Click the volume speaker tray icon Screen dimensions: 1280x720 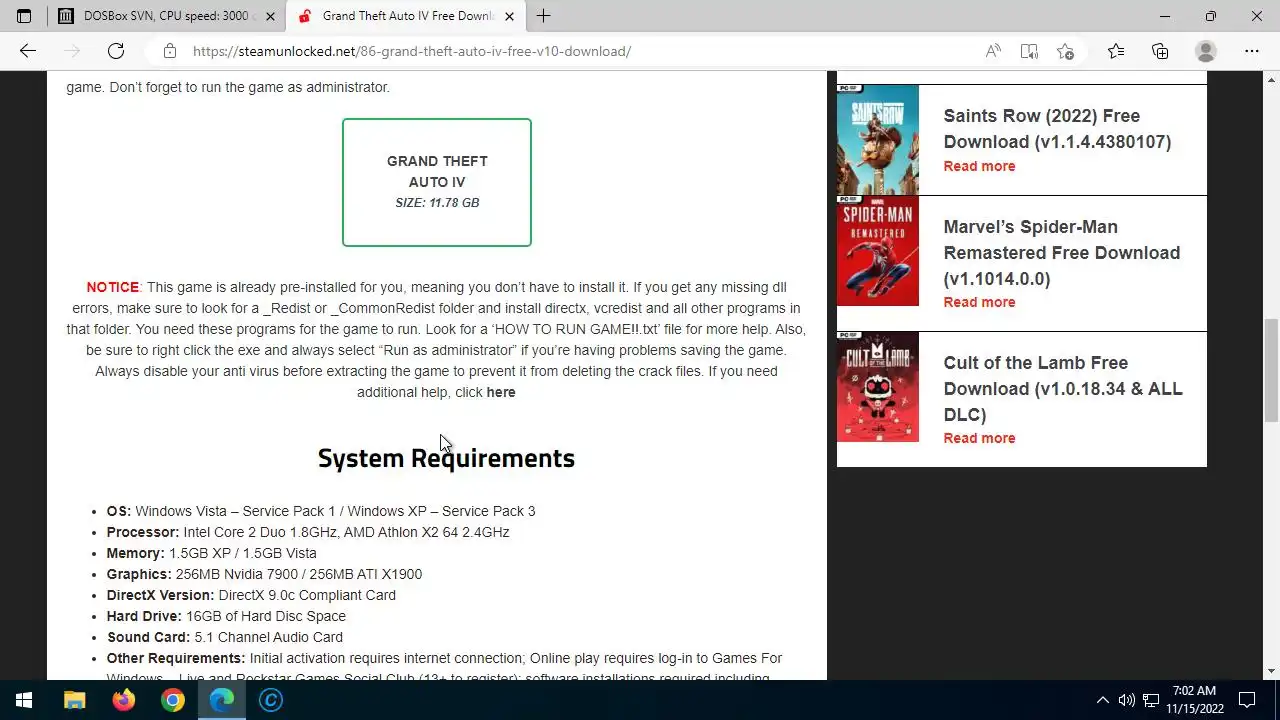pyautogui.click(x=1127, y=700)
